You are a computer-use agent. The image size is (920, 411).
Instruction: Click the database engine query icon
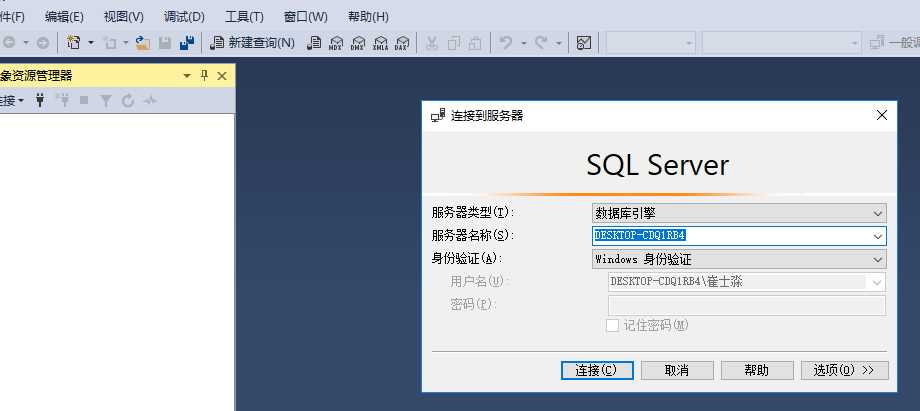pos(314,43)
